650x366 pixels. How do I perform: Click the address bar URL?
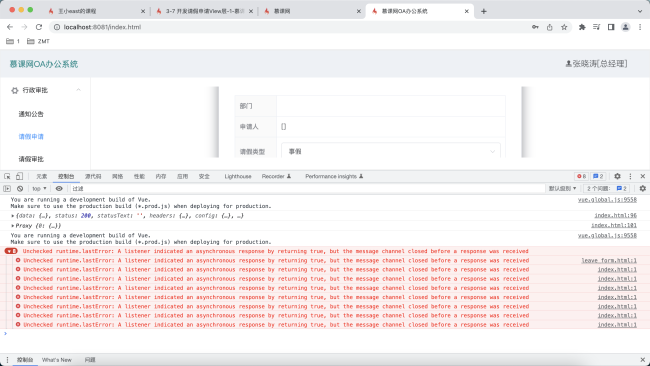[102, 27]
